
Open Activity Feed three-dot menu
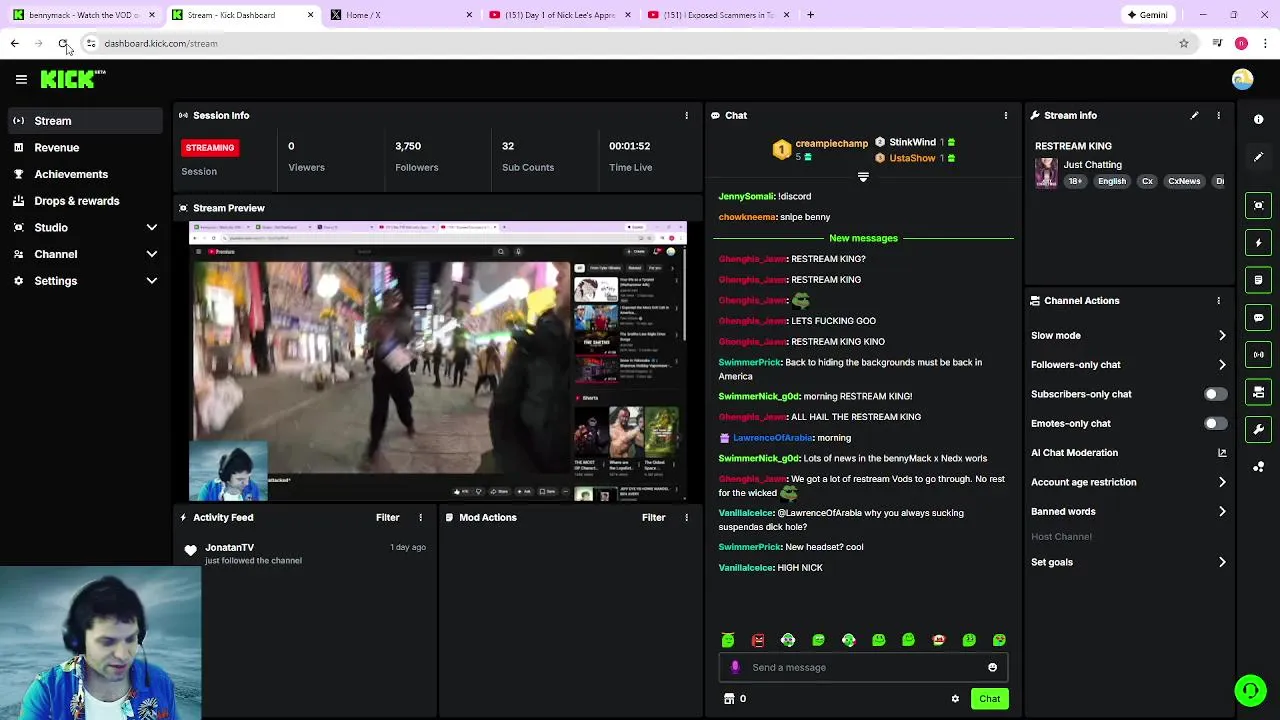pyautogui.click(x=420, y=517)
